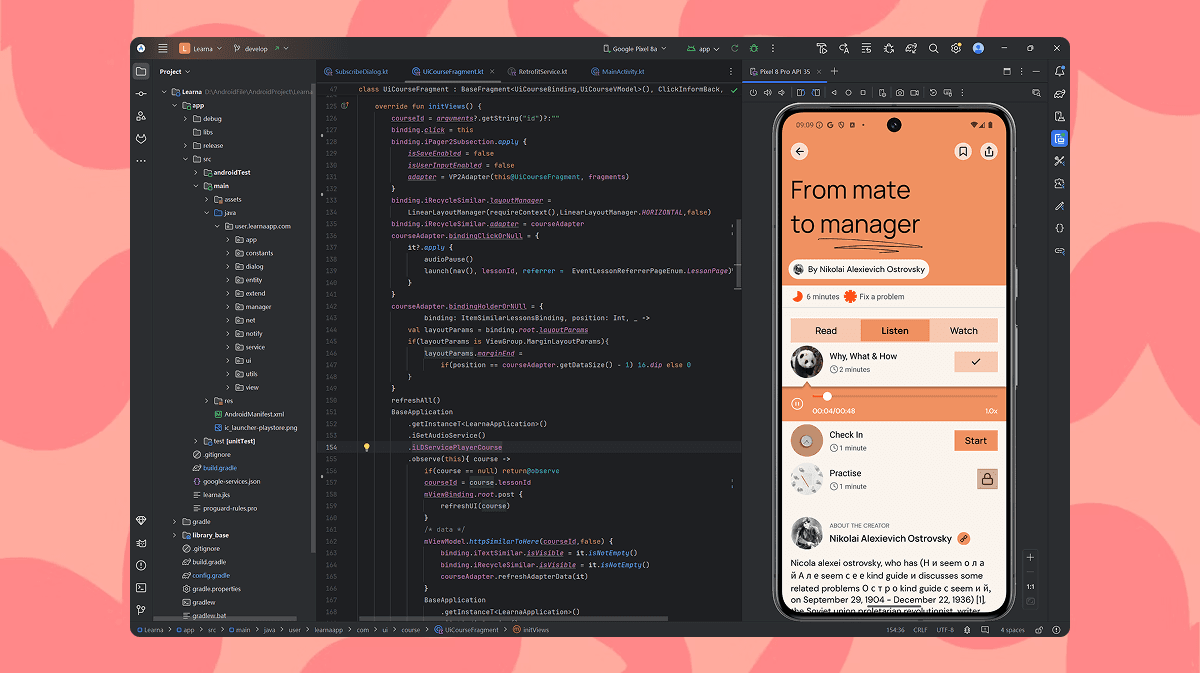Click emulator Home circle button

[x=850, y=93]
